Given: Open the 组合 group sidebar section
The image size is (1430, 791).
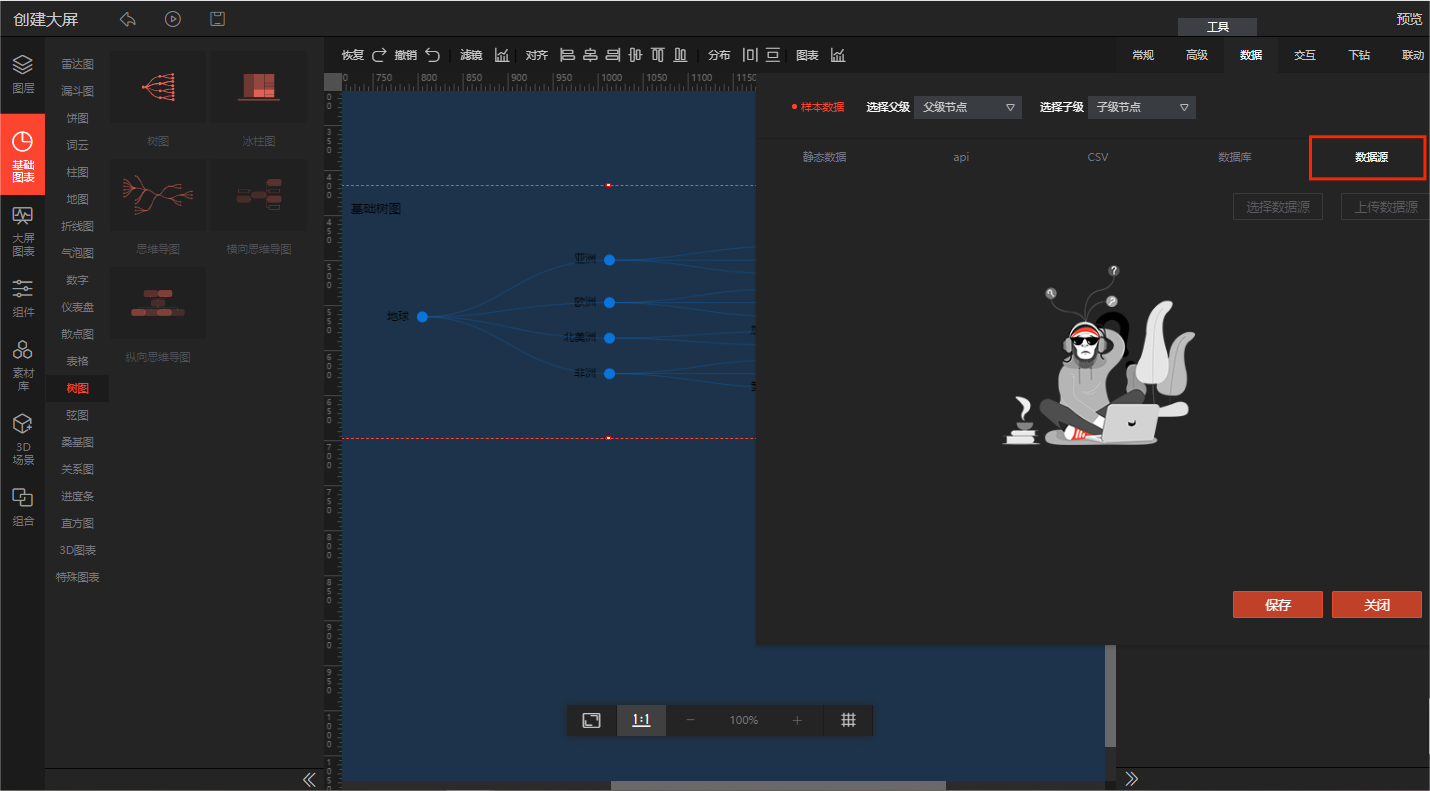Looking at the screenshot, I should pos(23,508).
